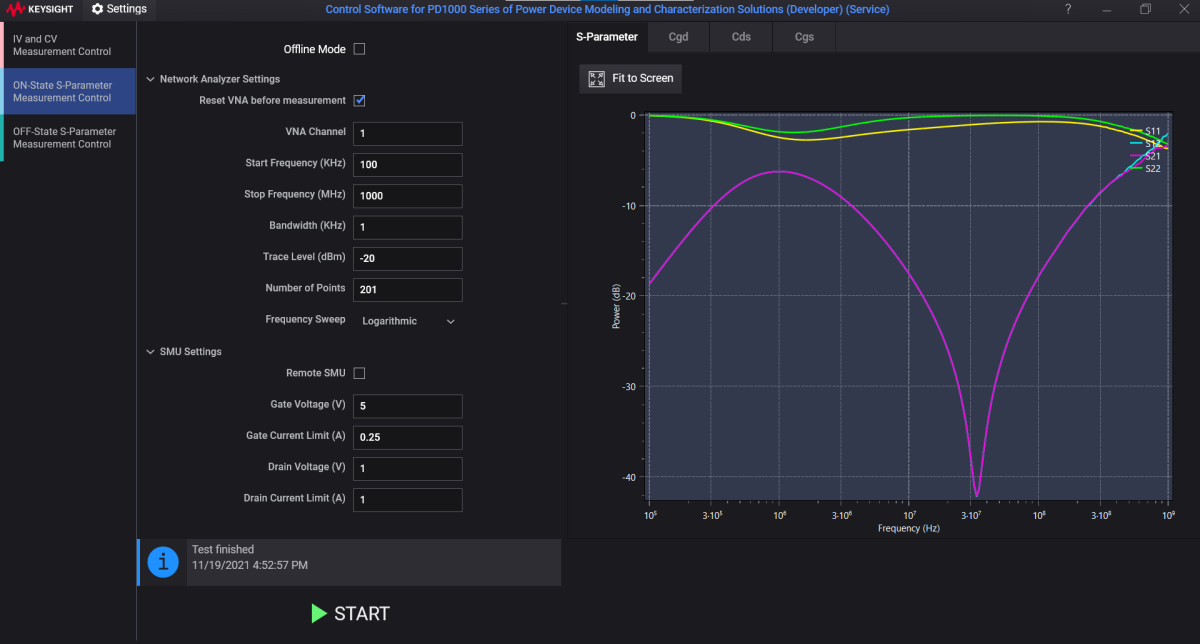Click the Fit to Screen button
The image size is (1200, 644).
[x=630, y=78]
